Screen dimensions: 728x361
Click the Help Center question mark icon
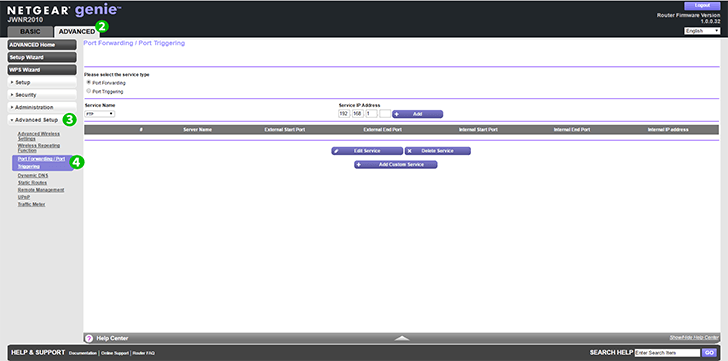tap(90, 338)
